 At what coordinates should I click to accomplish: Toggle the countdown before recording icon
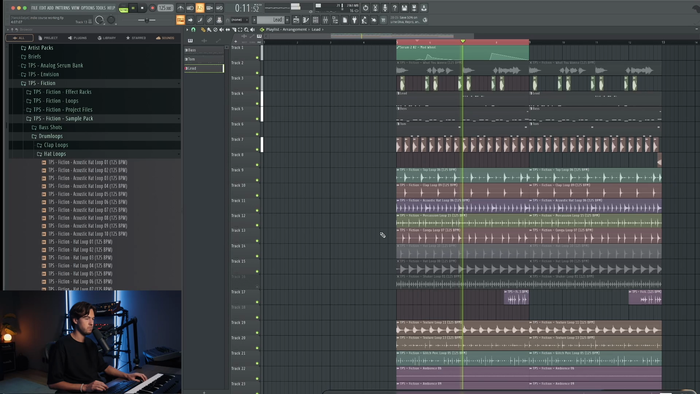click(200, 8)
